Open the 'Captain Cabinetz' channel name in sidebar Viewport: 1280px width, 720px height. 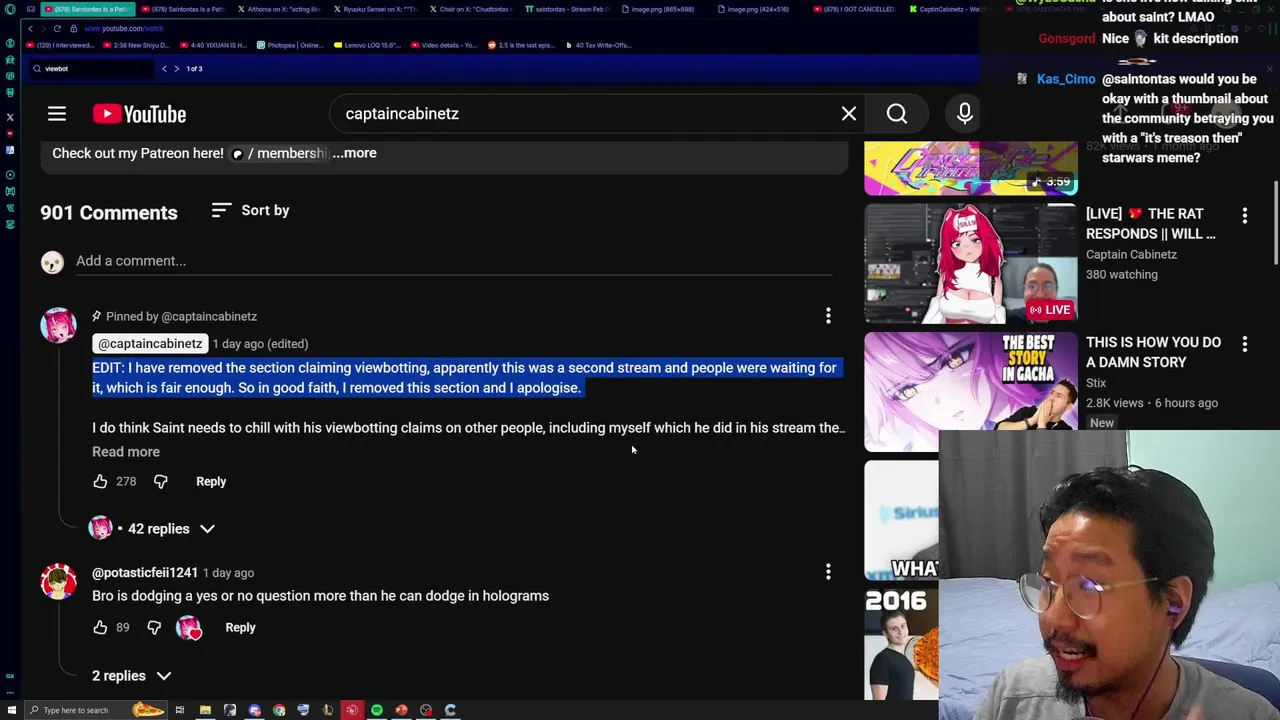click(1131, 255)
